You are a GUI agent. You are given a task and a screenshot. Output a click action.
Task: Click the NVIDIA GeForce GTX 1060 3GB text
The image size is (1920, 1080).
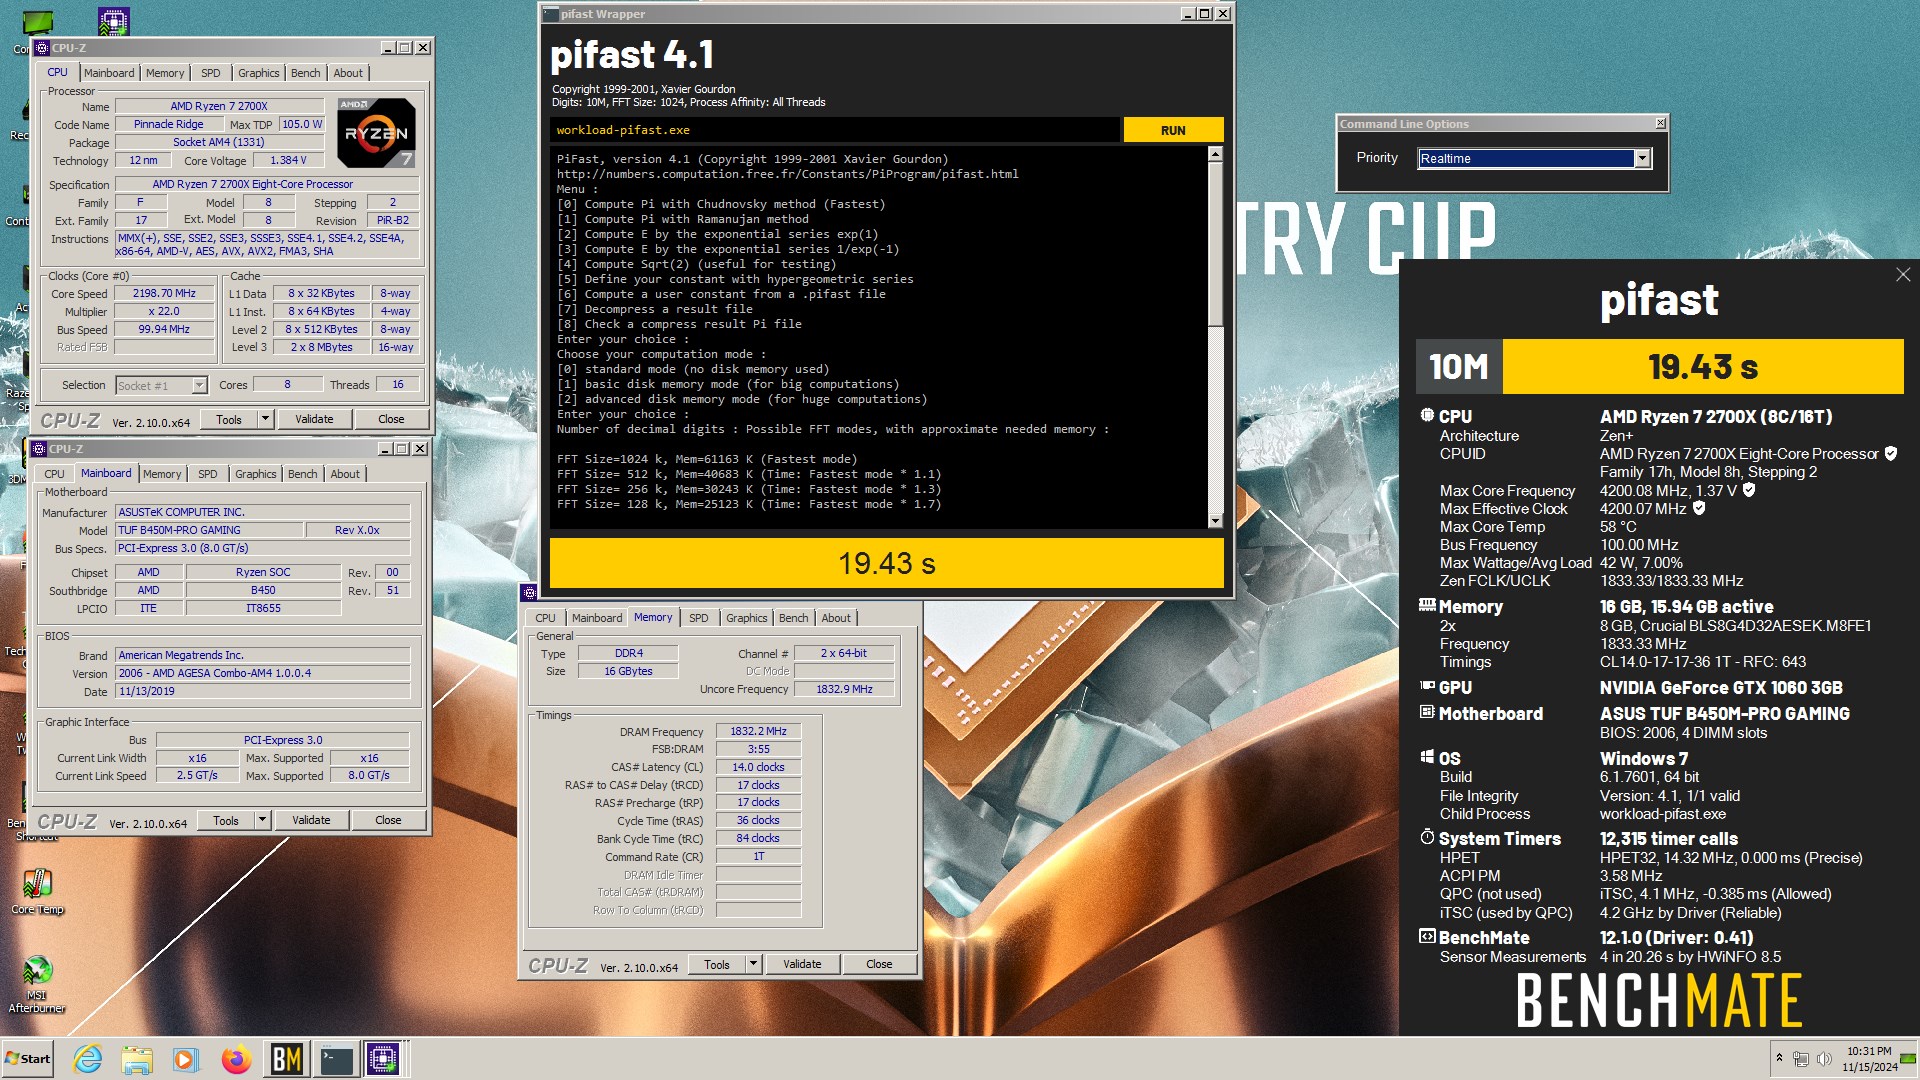[1720, 687]
